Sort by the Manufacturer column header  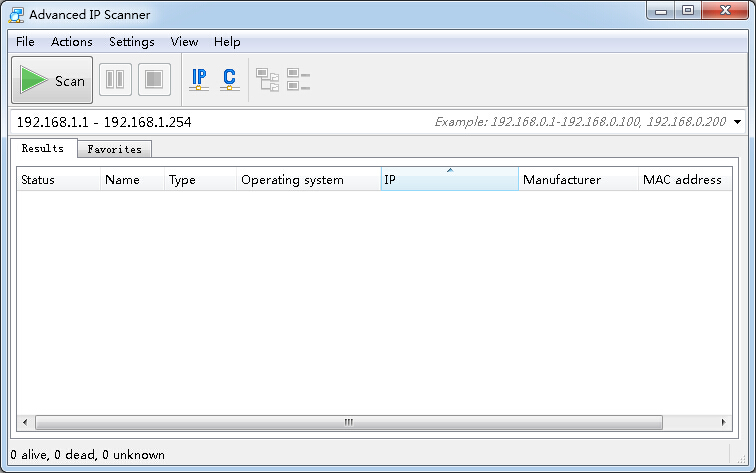[x=578, y=180]
